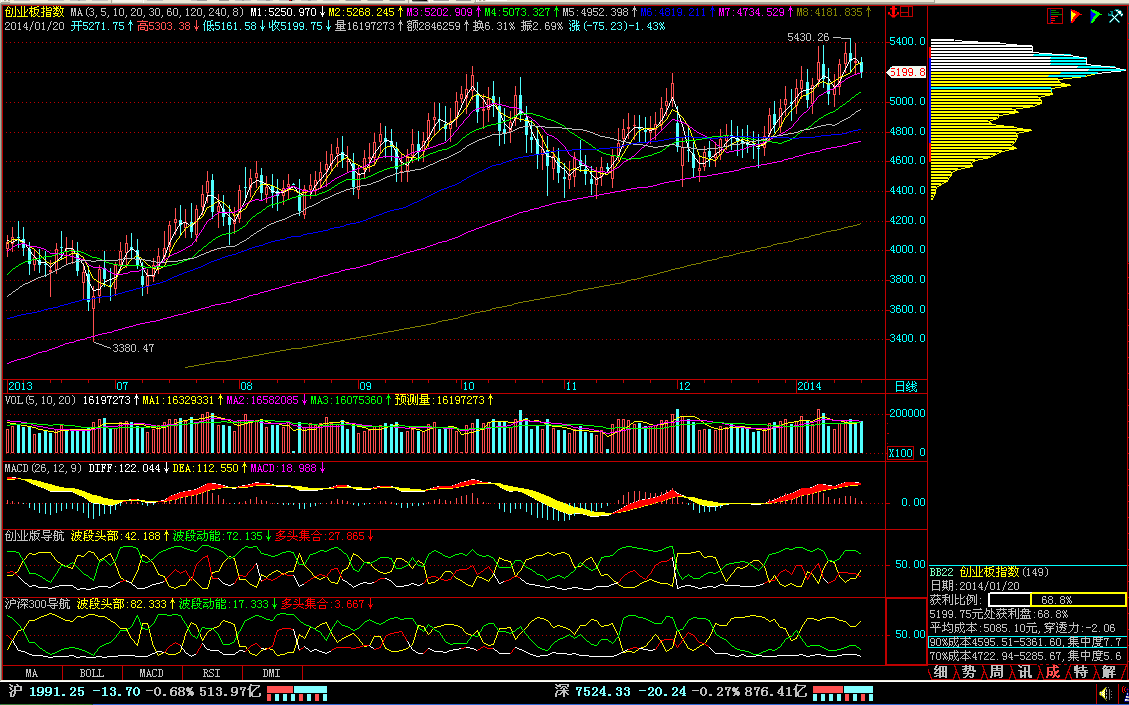
Task: Click the 3380.47 low price annotation
Action: (x=133, y=348)
